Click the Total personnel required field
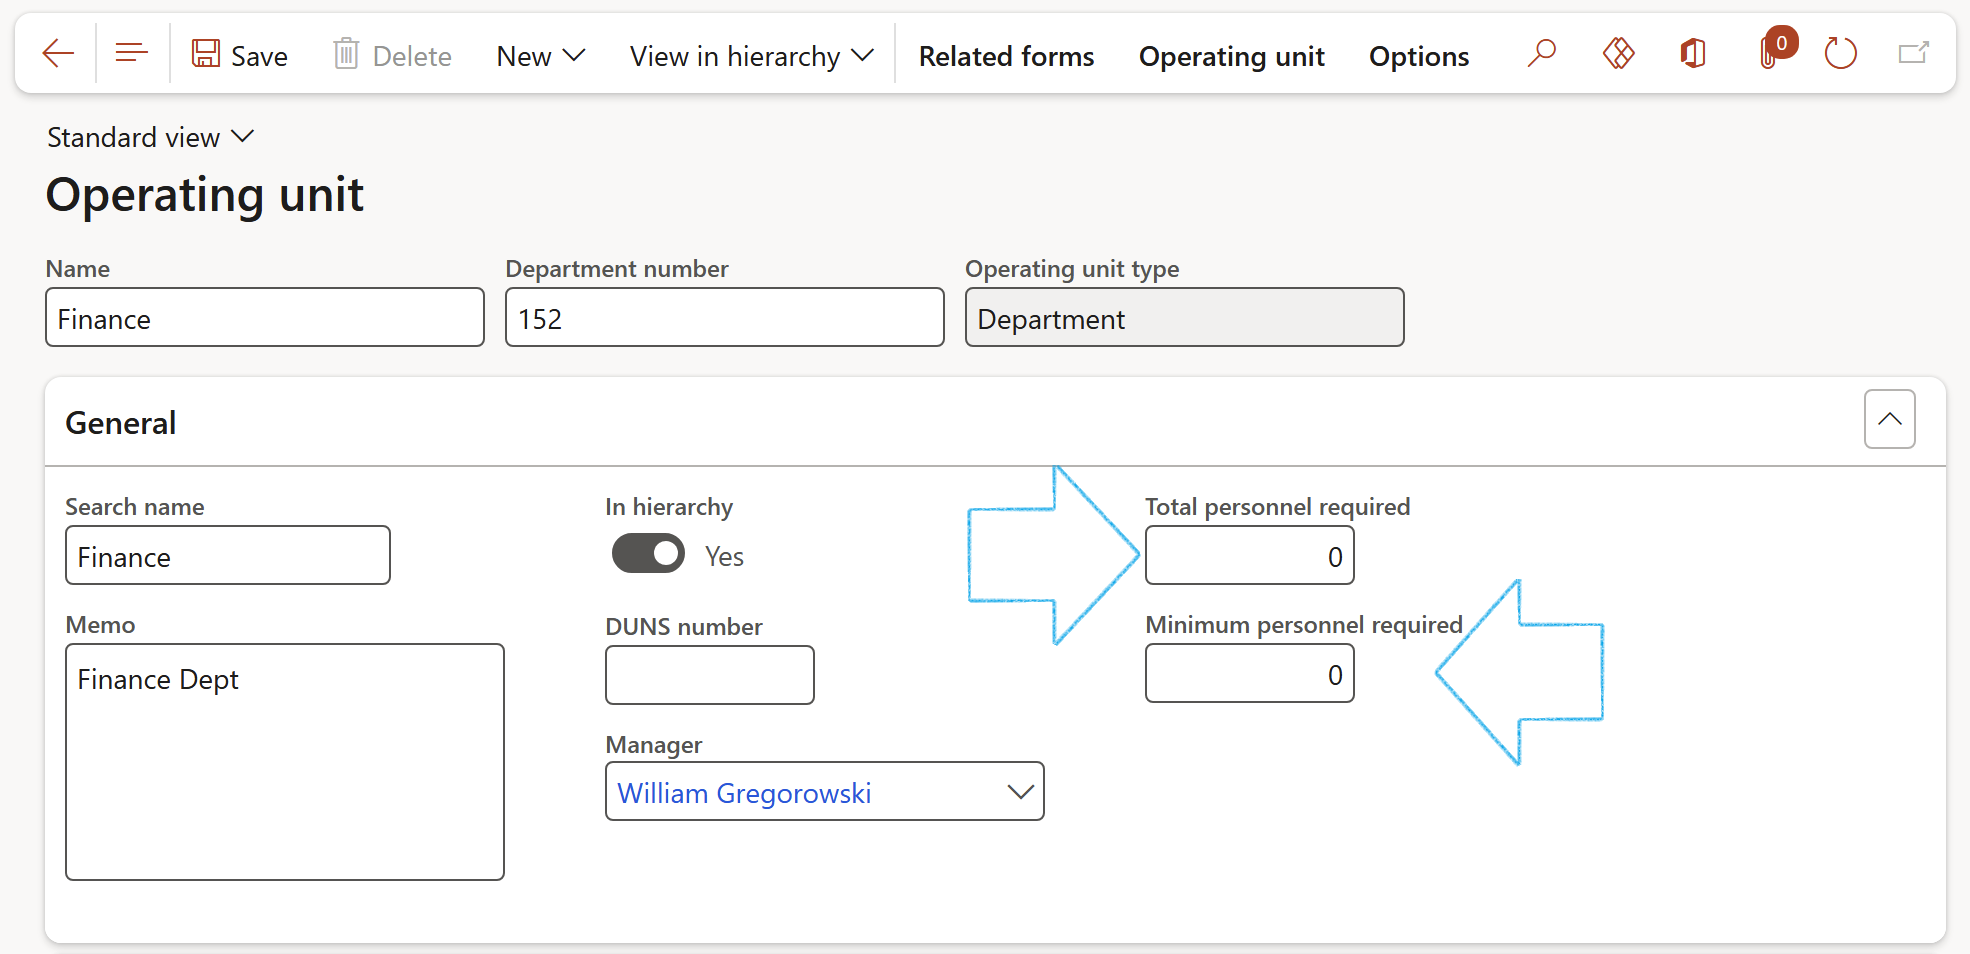Viewport: 1970px width, 954px height. click(1249, 556)
